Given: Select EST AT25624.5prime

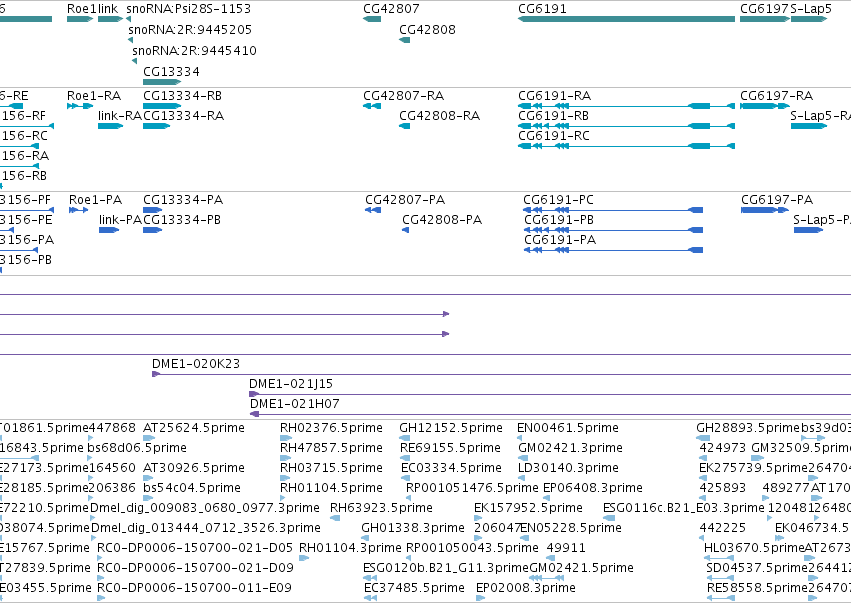Looking at the screenshot, I should [x=194, y=428].
